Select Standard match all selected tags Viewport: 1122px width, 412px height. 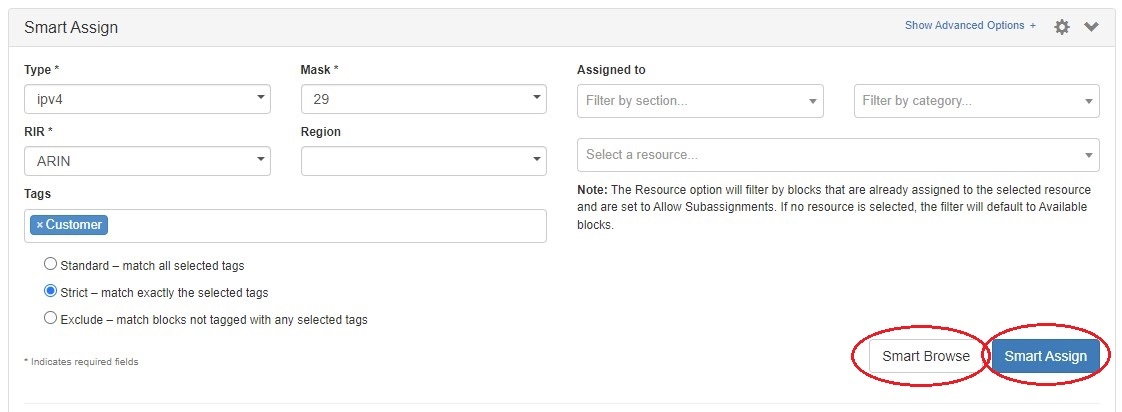(x=50, y=265)
